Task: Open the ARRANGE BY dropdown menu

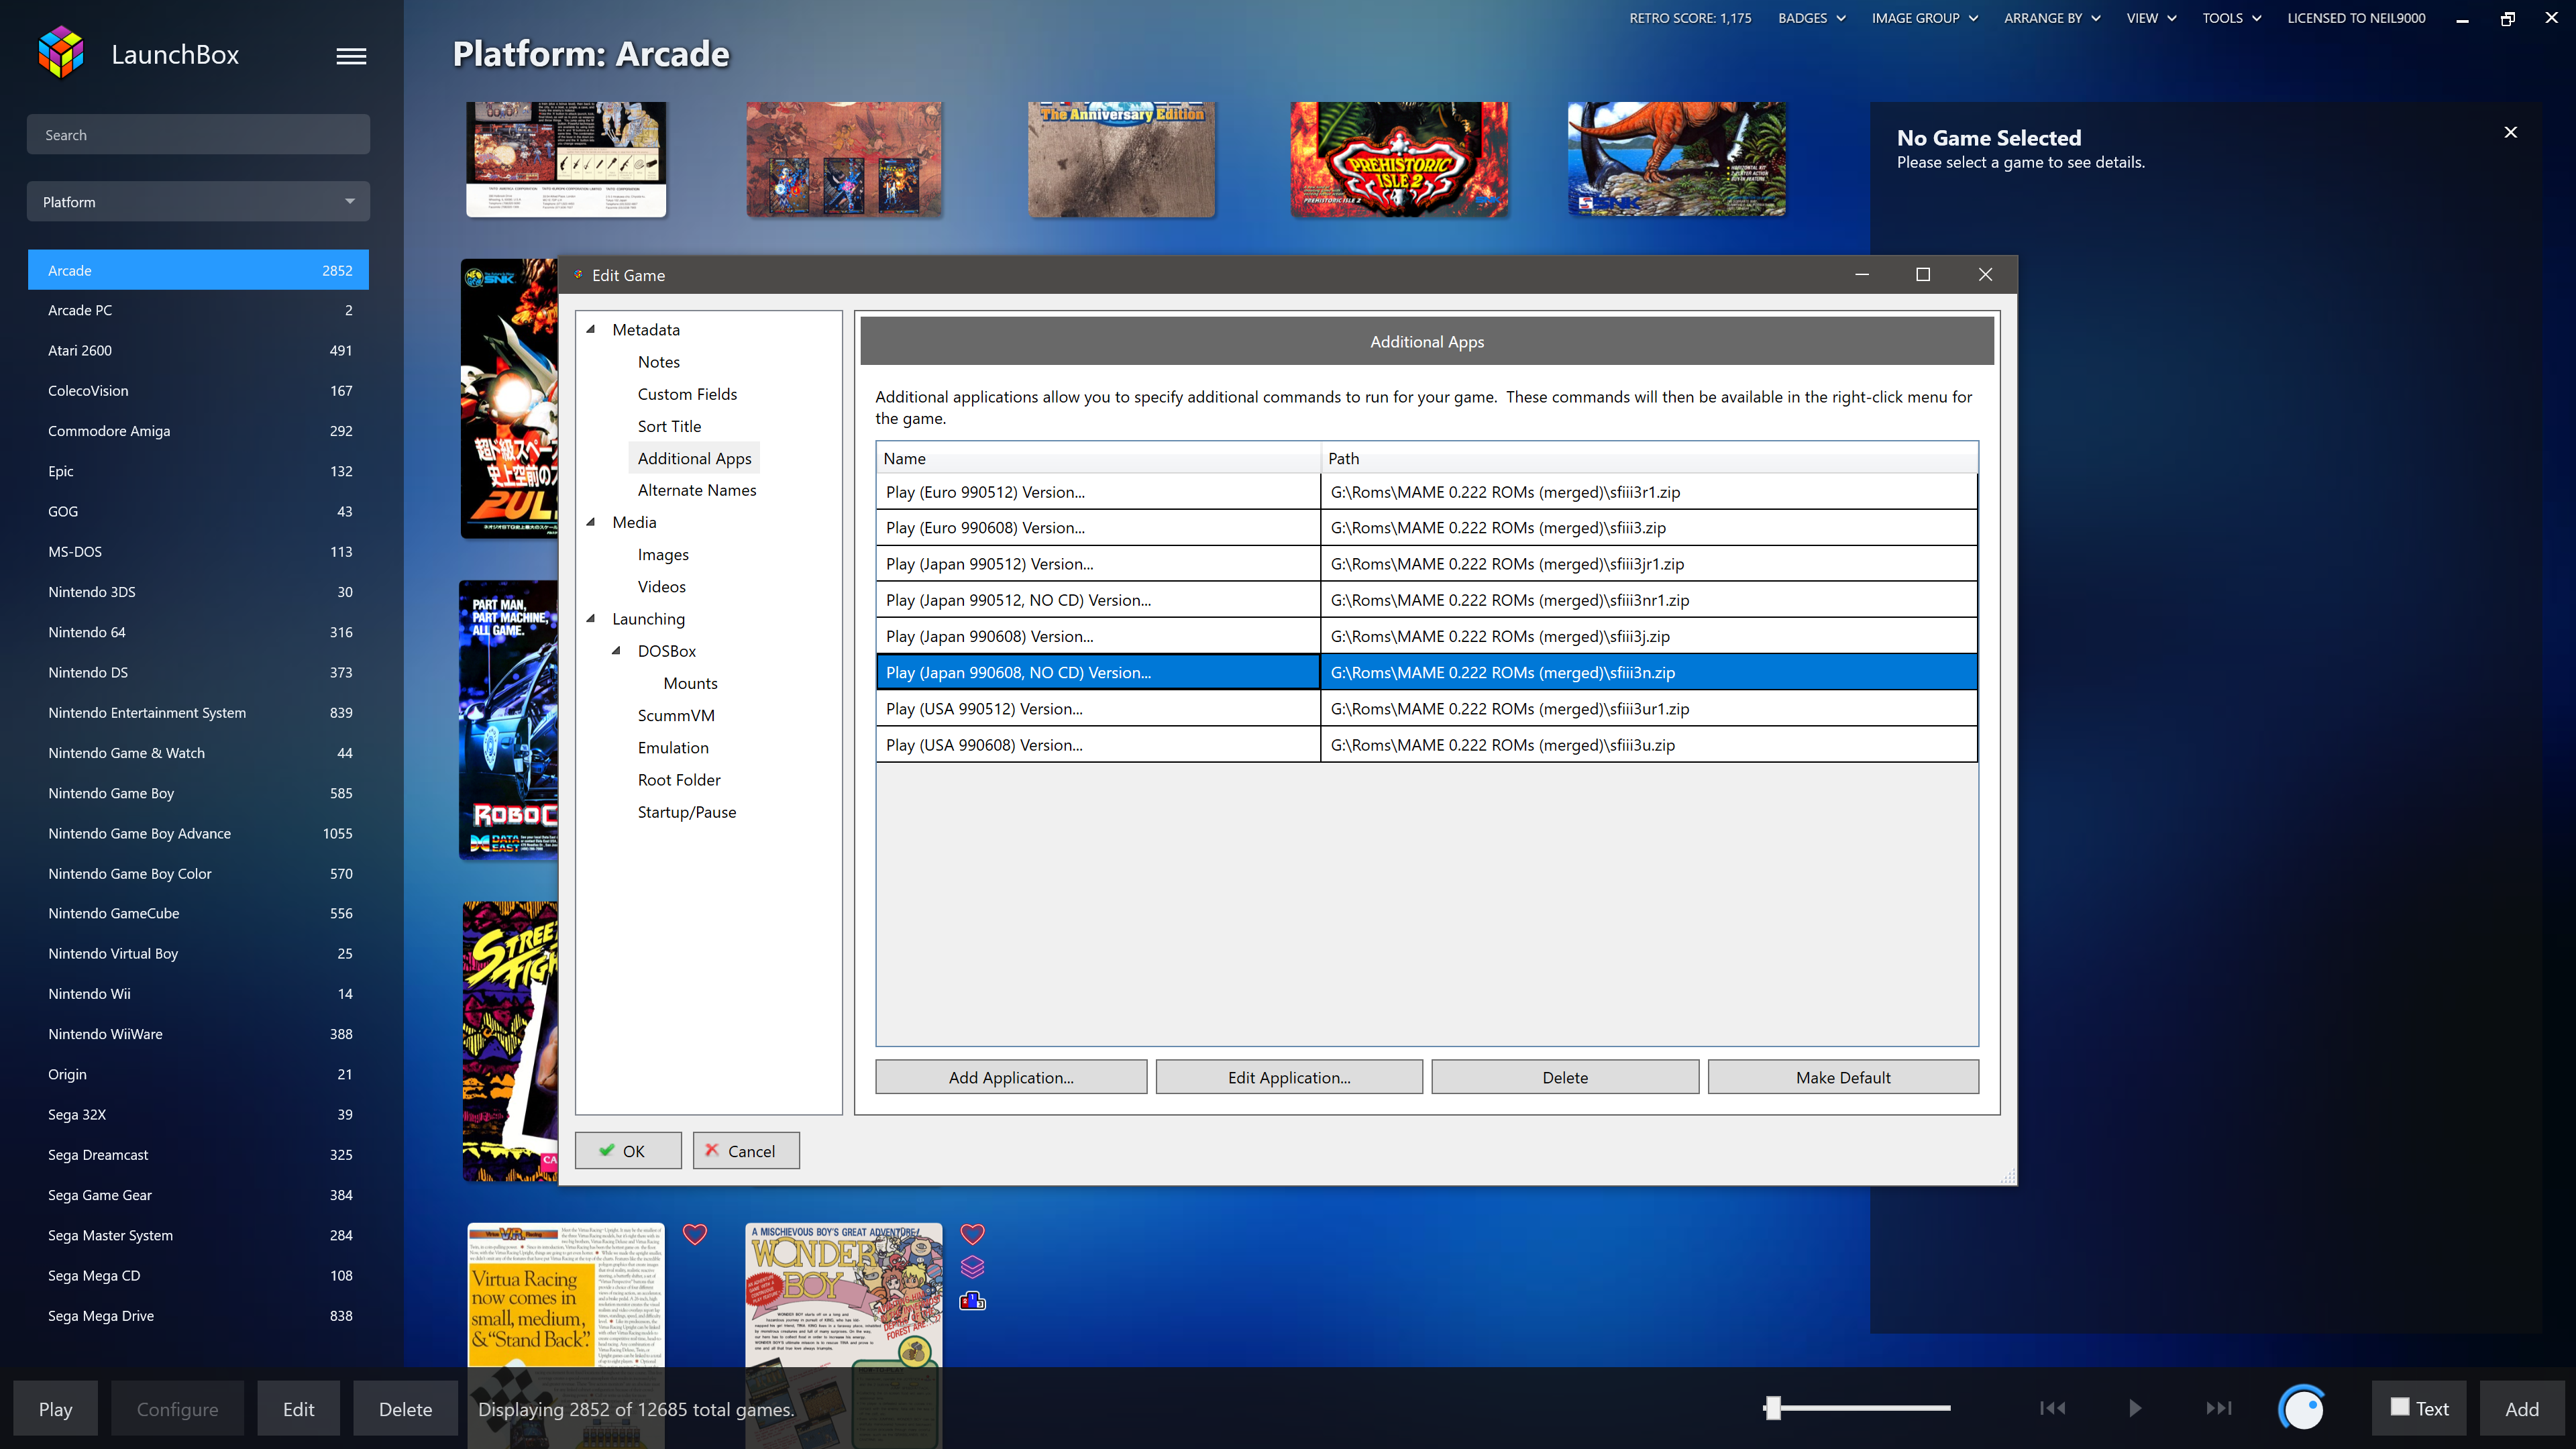Action: [x=2052, y=18]
